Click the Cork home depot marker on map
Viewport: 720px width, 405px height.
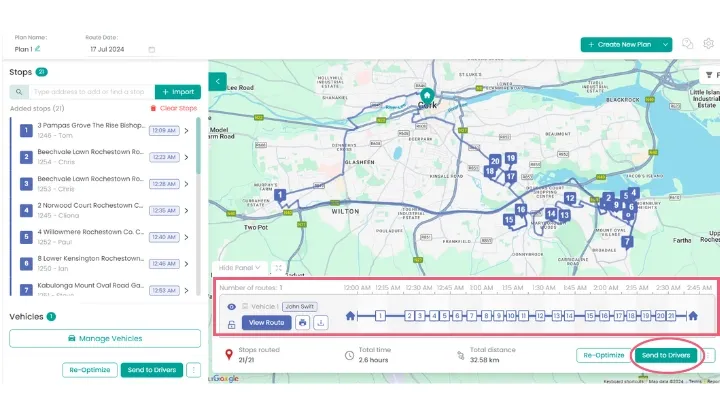pos(427,97)
